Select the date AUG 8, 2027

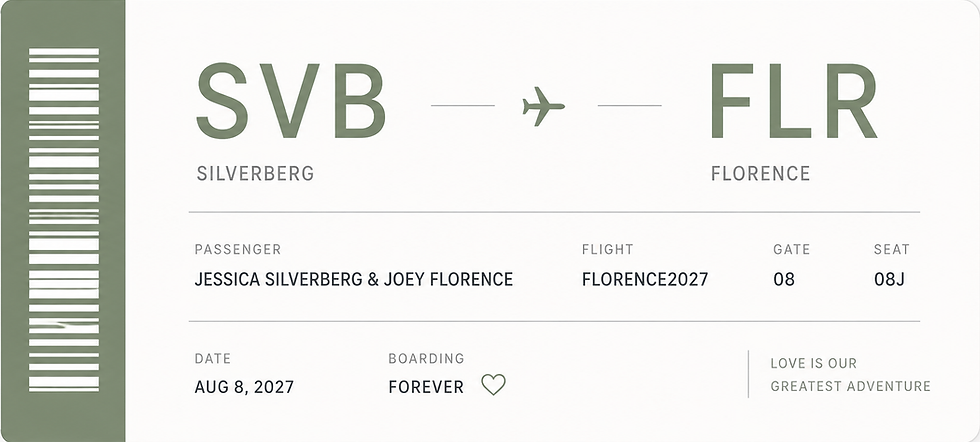click(x=244, y=387)
